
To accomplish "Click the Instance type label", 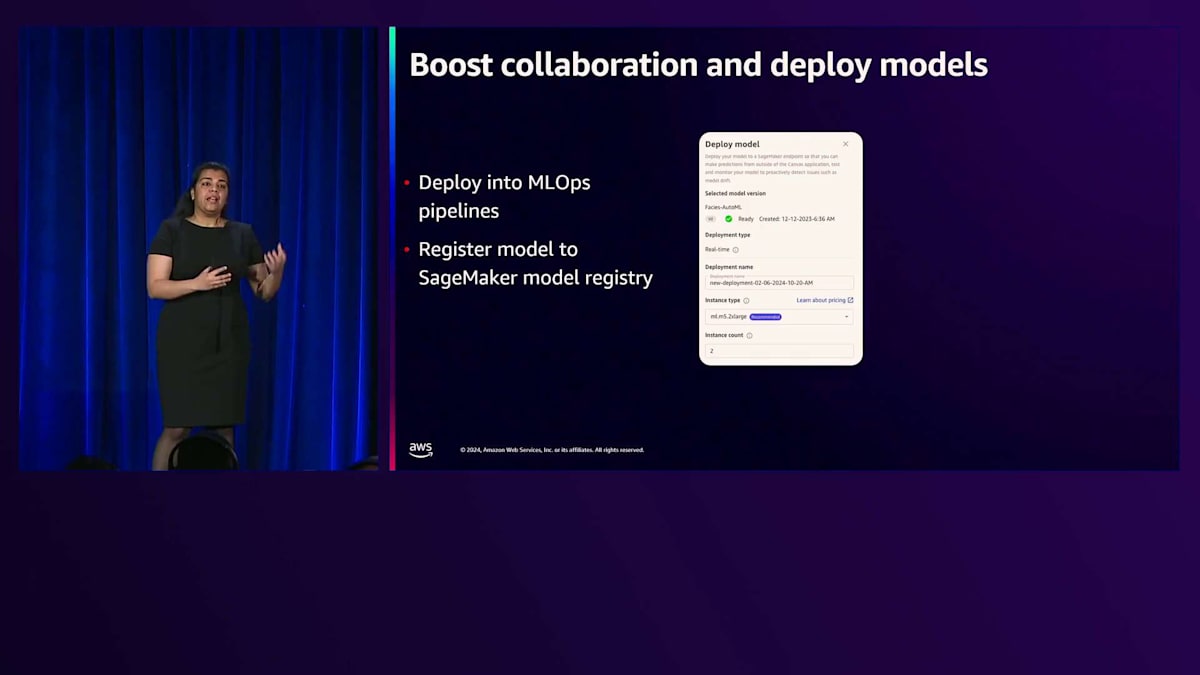I will 722,300.
